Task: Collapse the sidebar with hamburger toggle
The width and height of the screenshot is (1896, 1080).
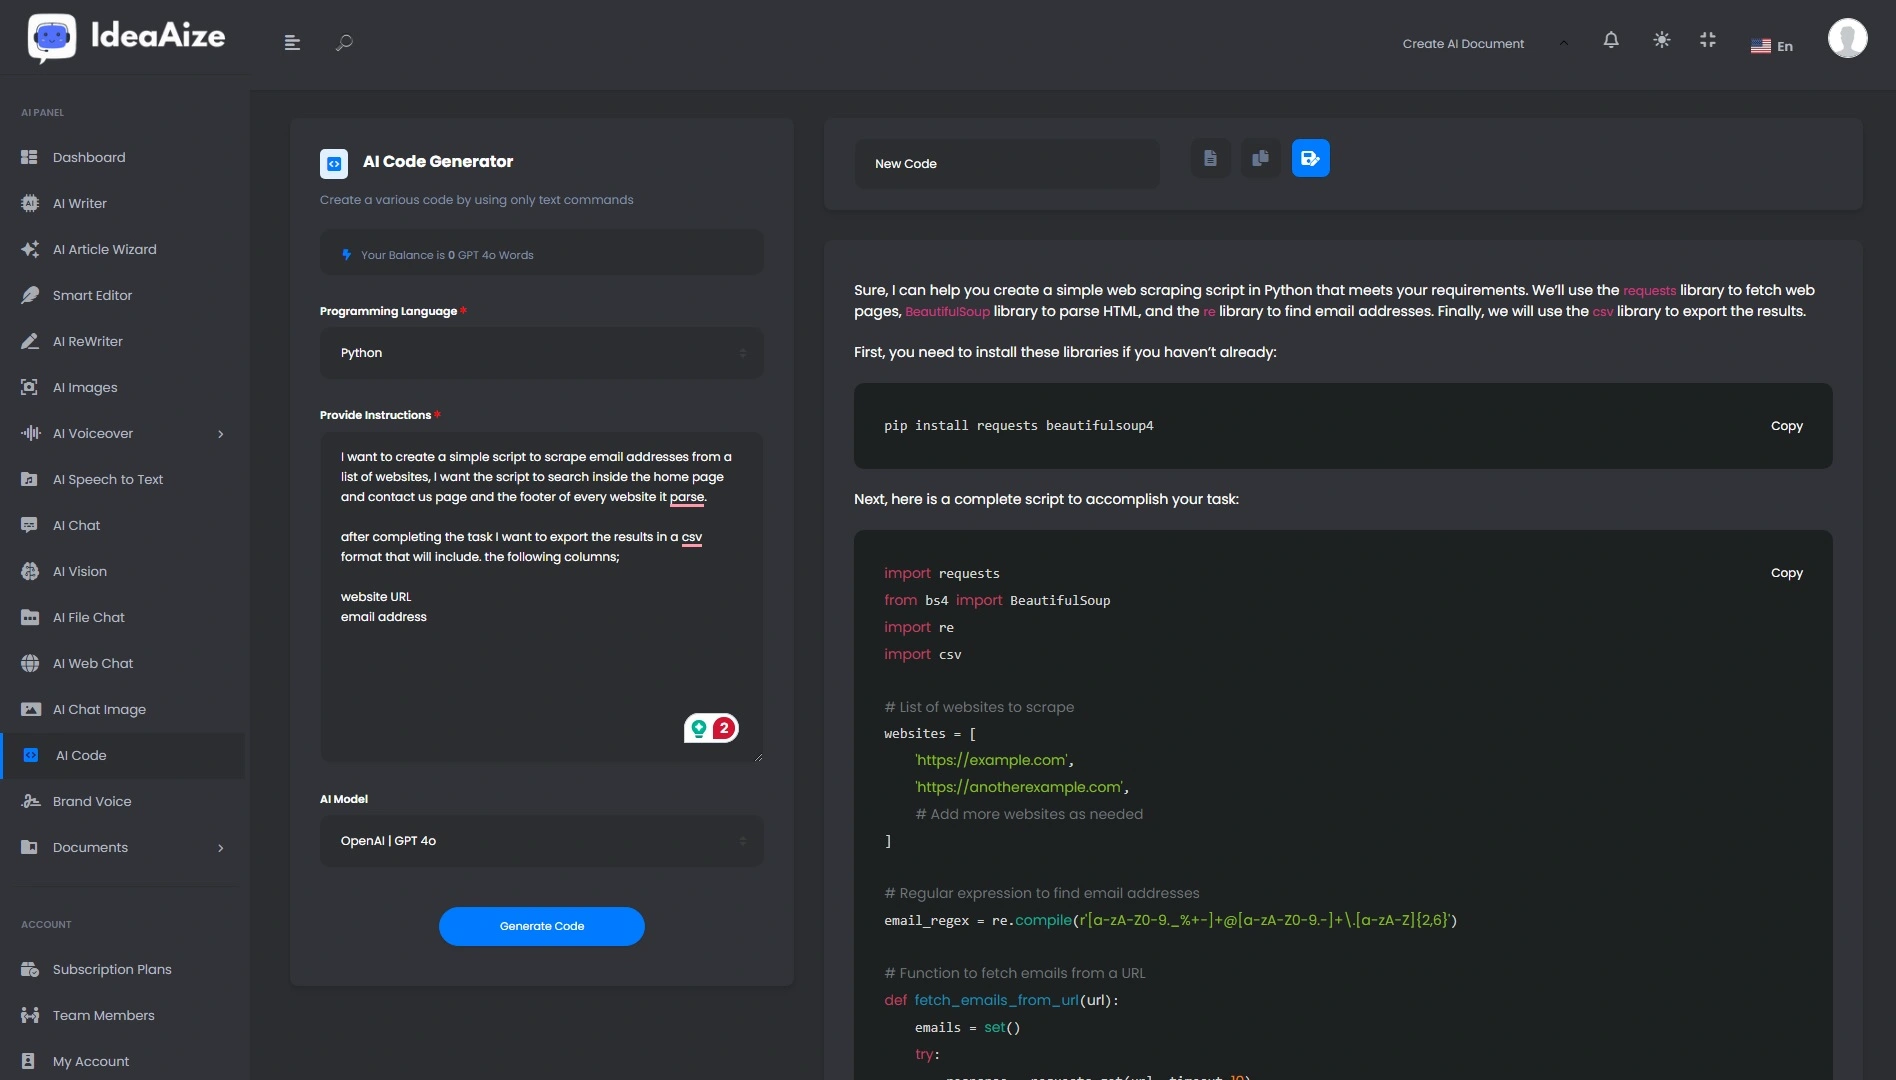Action: [291, 42]
